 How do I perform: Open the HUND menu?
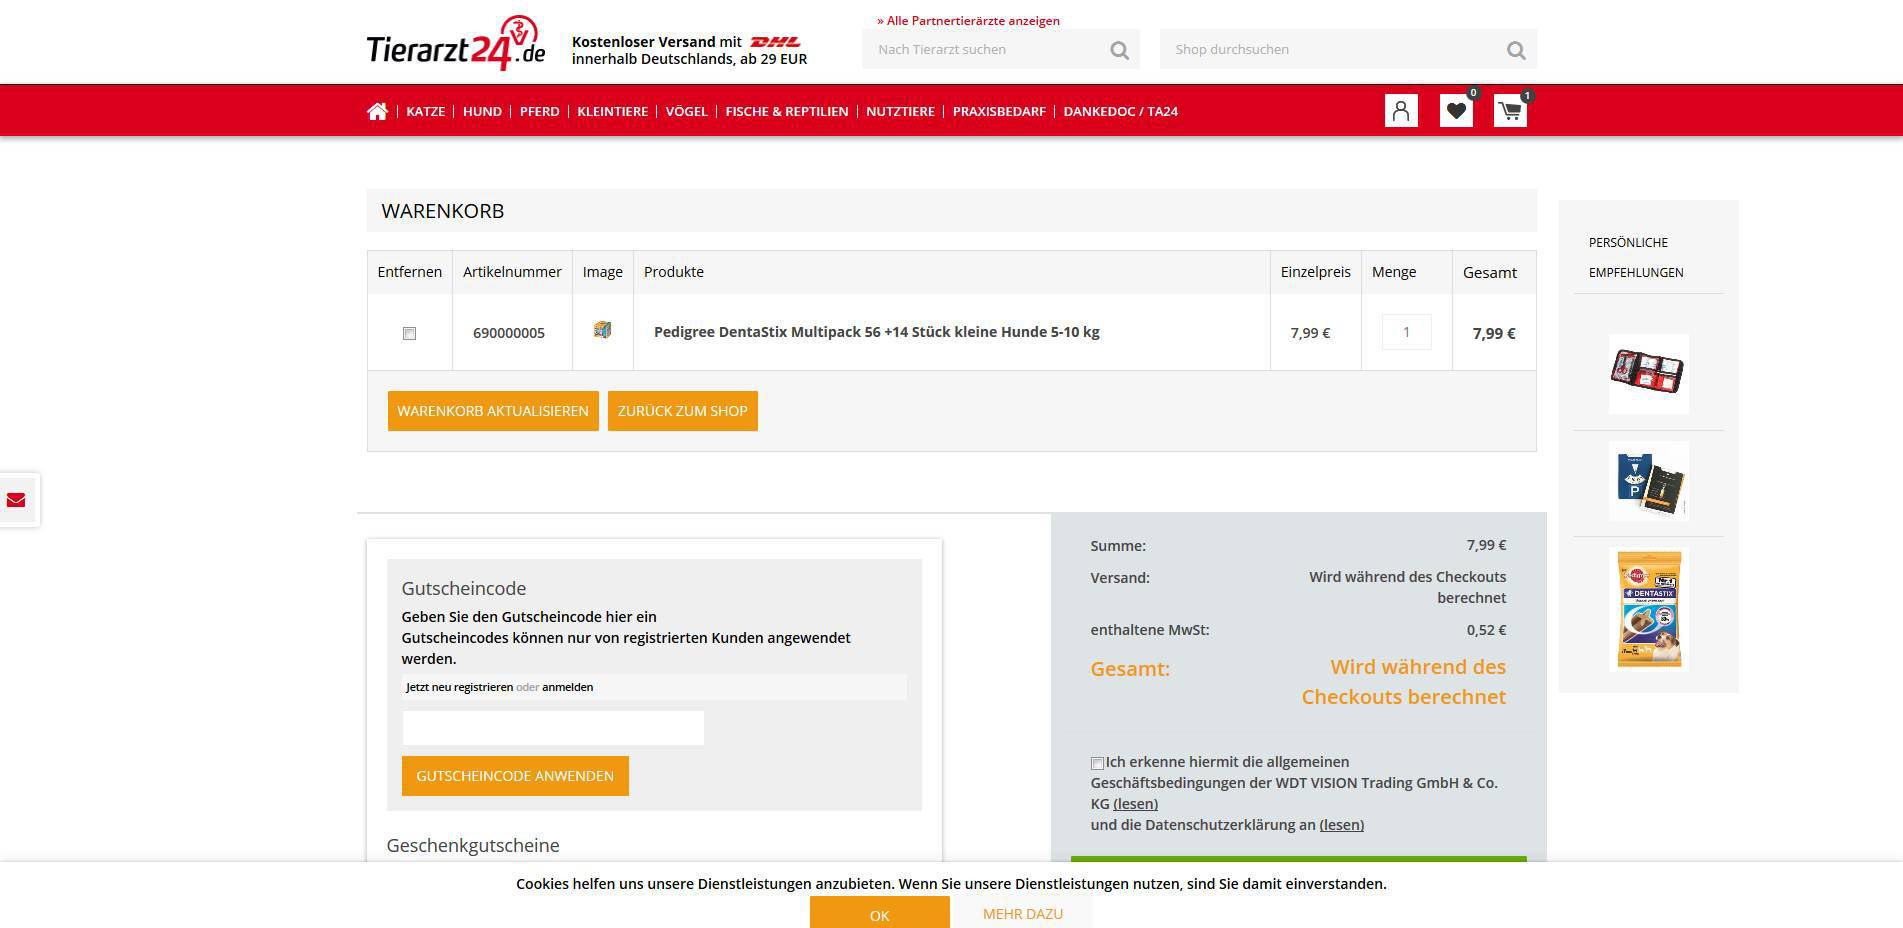pyautogui.click(x=482, y=111)
